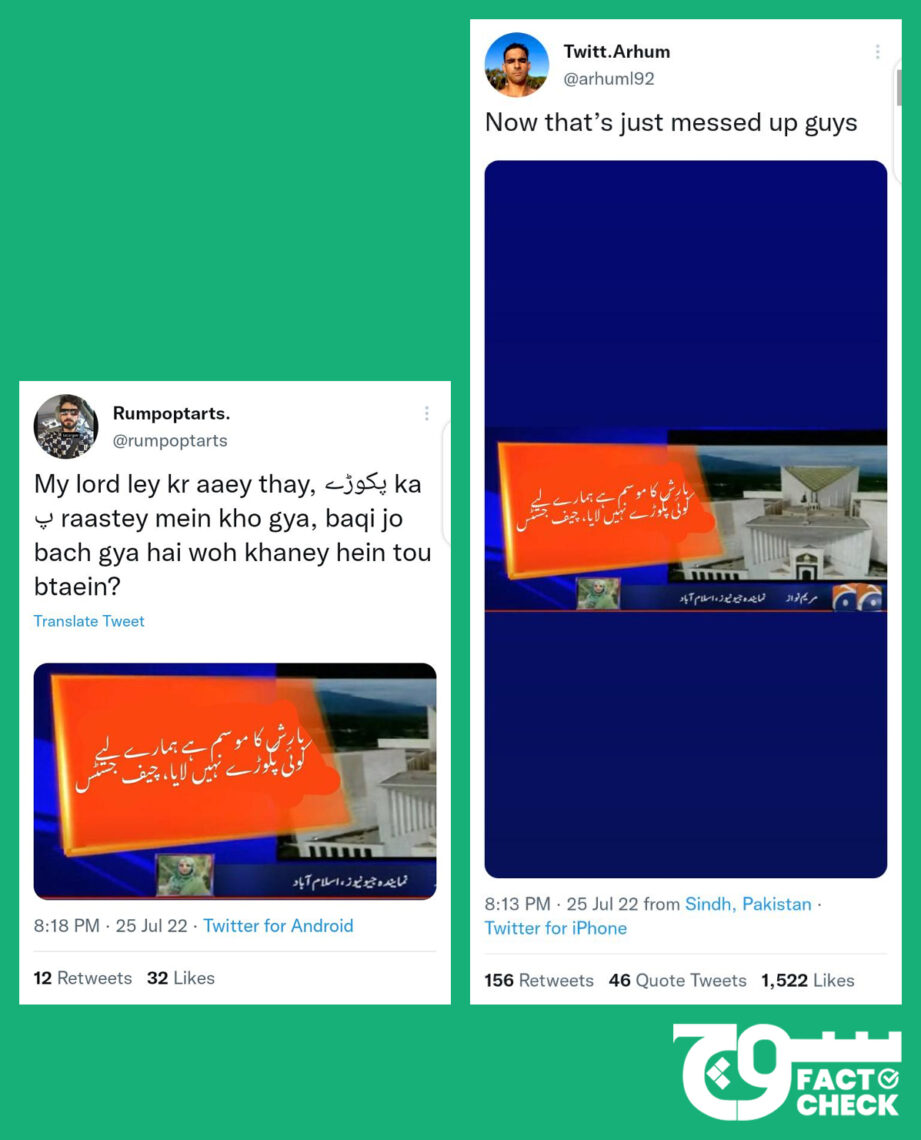Click the Fact Check logo
Viewport: 921px width, 1140px height.
[787, 1072]
